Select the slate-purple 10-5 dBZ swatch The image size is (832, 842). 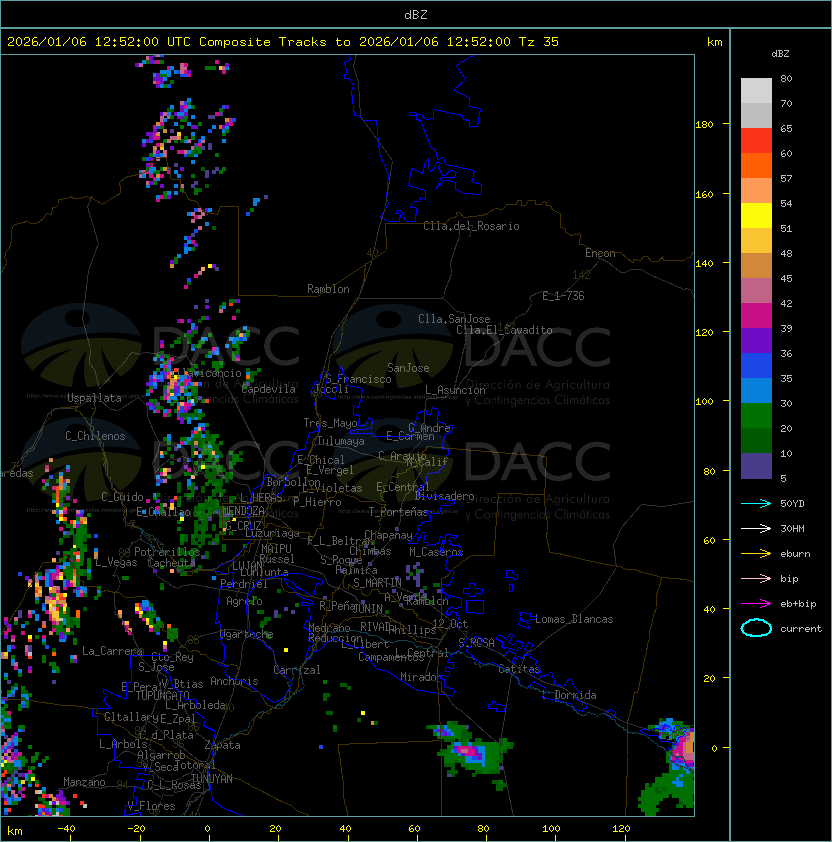pos(756,466)
